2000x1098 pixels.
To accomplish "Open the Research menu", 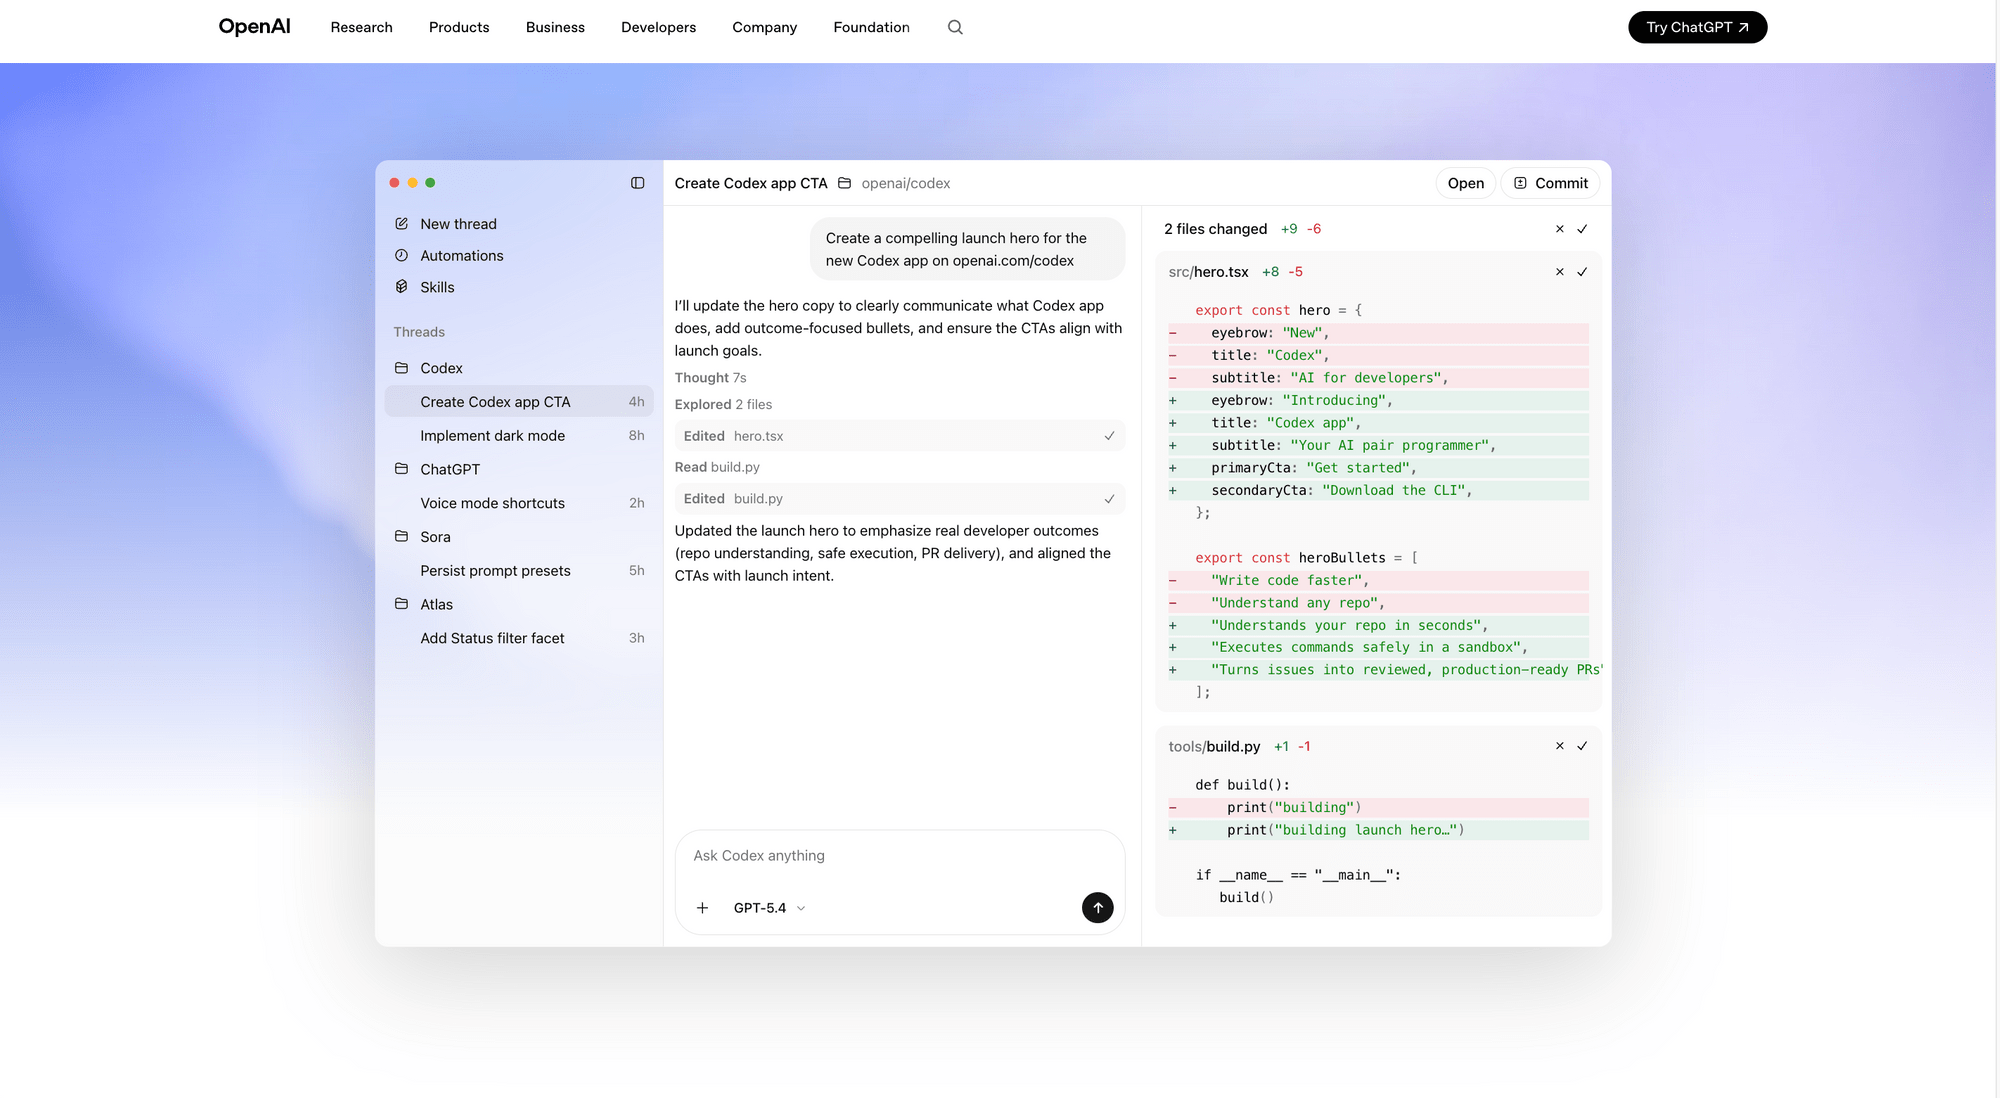I will (x=361, y=27).
